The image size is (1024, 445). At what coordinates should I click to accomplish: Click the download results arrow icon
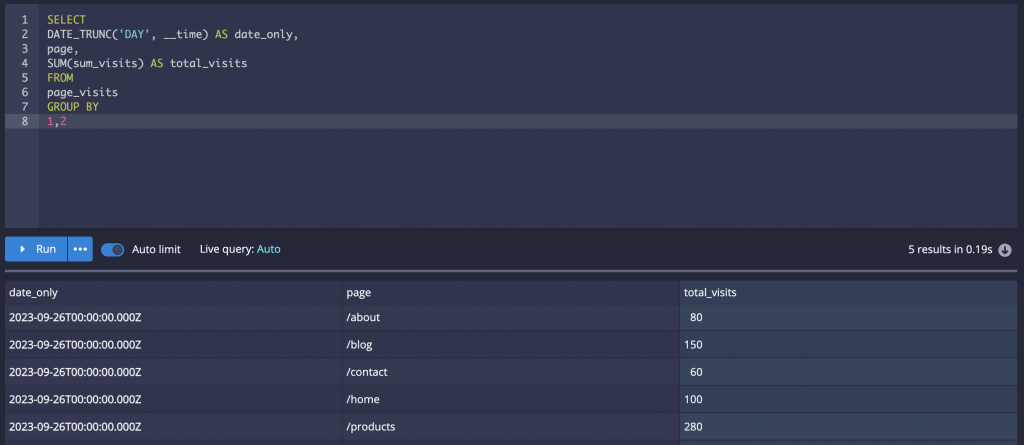point(1006,250)
